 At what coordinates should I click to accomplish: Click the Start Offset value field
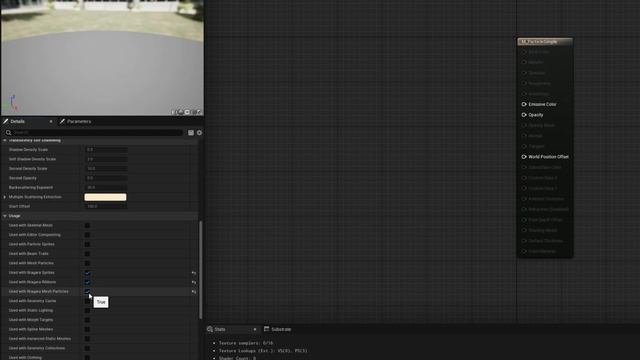click(106, 207)
